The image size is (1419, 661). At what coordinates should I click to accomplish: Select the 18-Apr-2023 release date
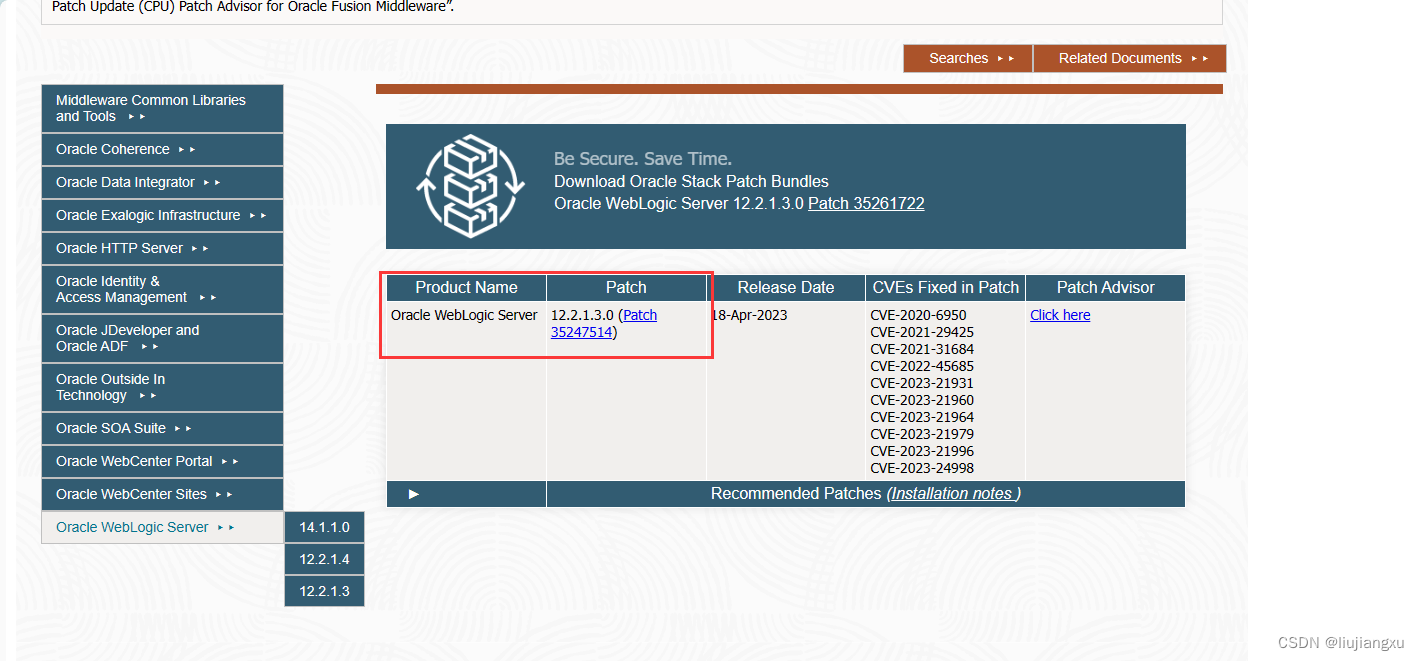pyautogui.click(x=750, y=315)
